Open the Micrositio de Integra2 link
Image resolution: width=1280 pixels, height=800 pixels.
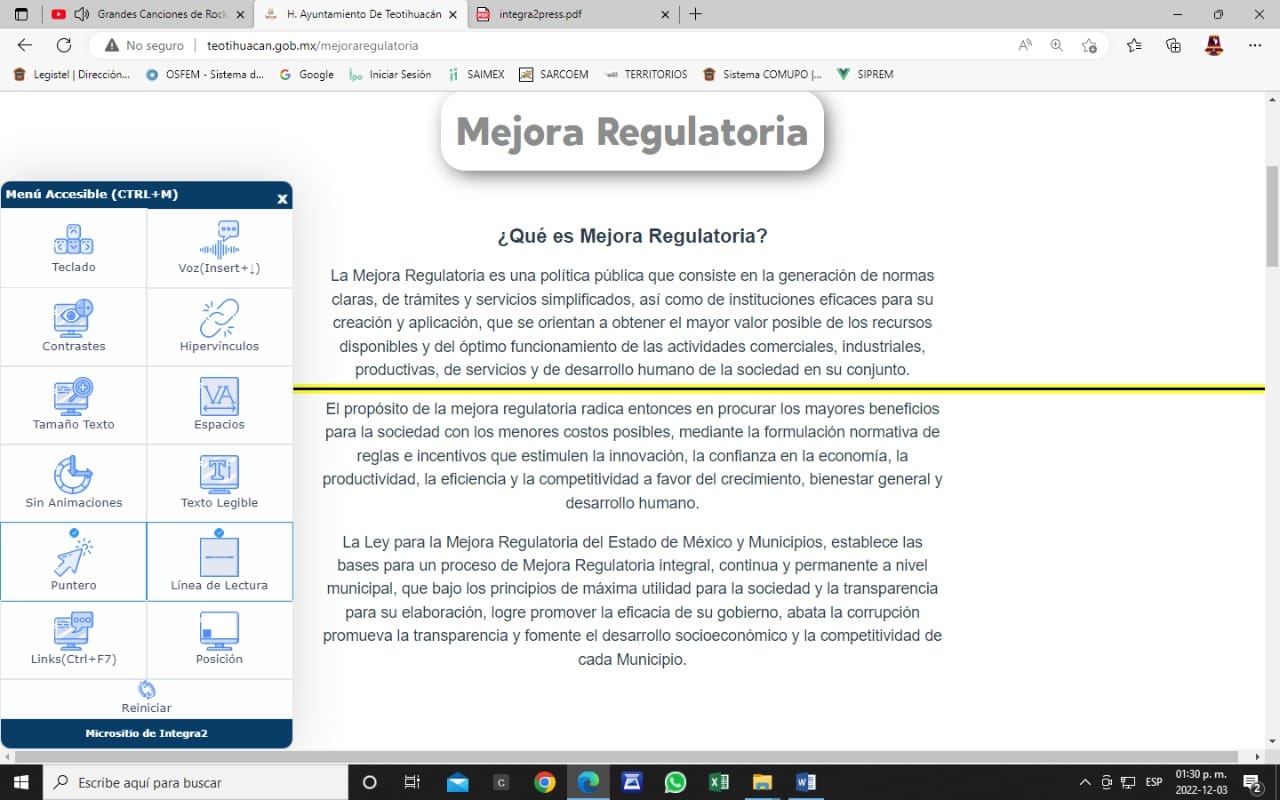tap(146, 733)
